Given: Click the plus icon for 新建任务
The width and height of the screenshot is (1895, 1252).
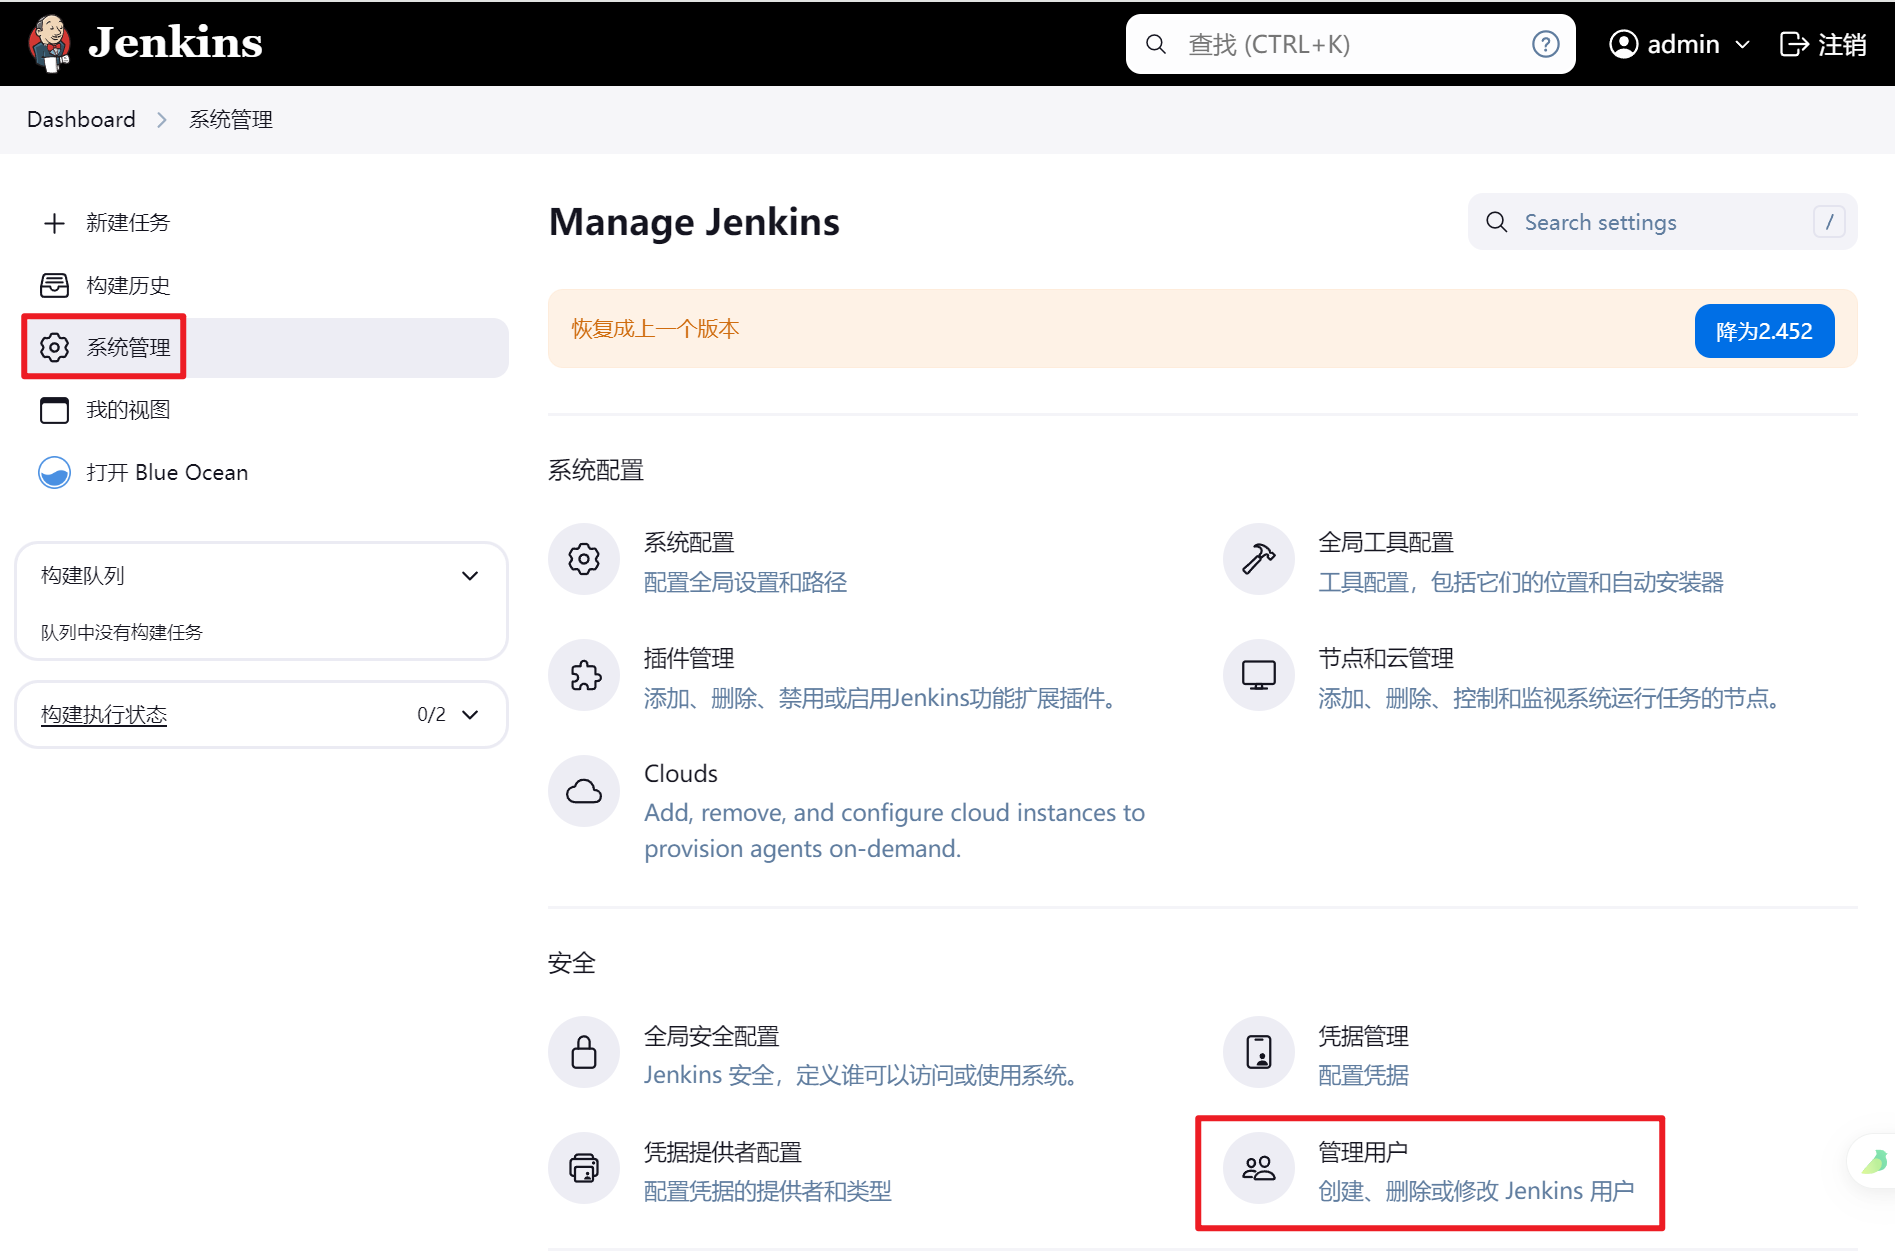Looking at the screenshot, I should click(54, 223).
